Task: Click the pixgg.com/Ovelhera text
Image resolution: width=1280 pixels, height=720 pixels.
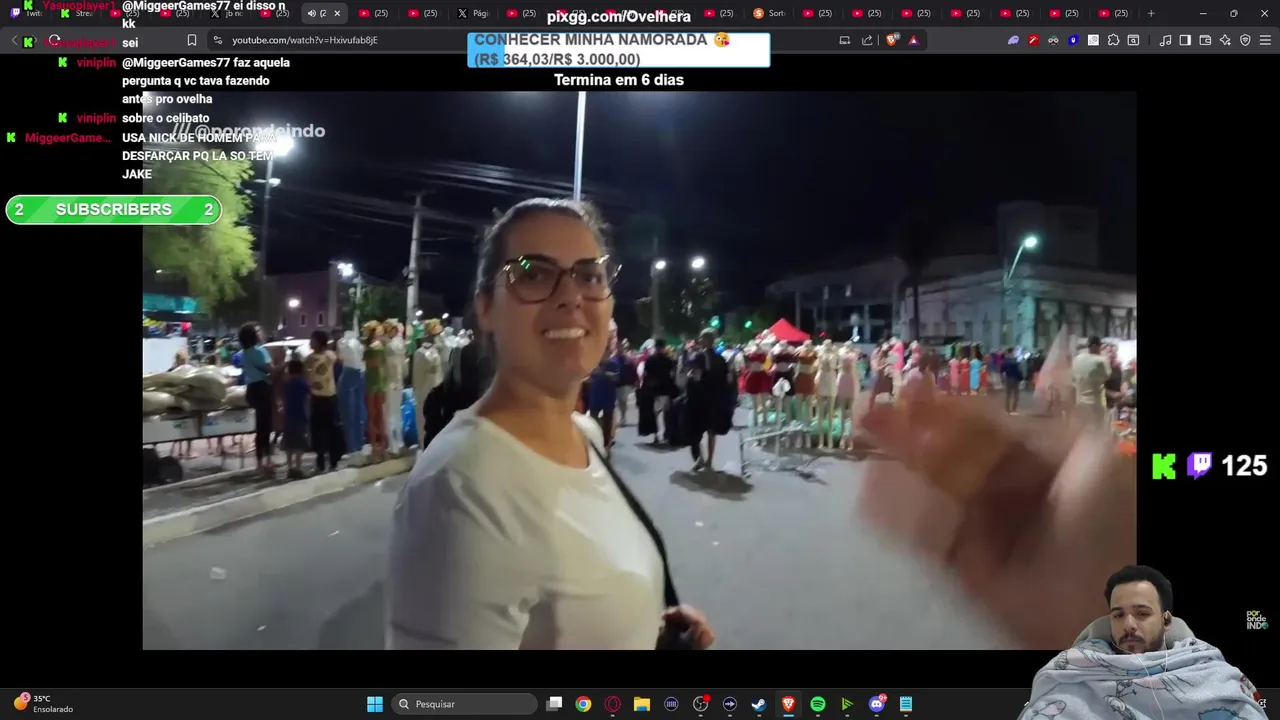Action: 618,16
